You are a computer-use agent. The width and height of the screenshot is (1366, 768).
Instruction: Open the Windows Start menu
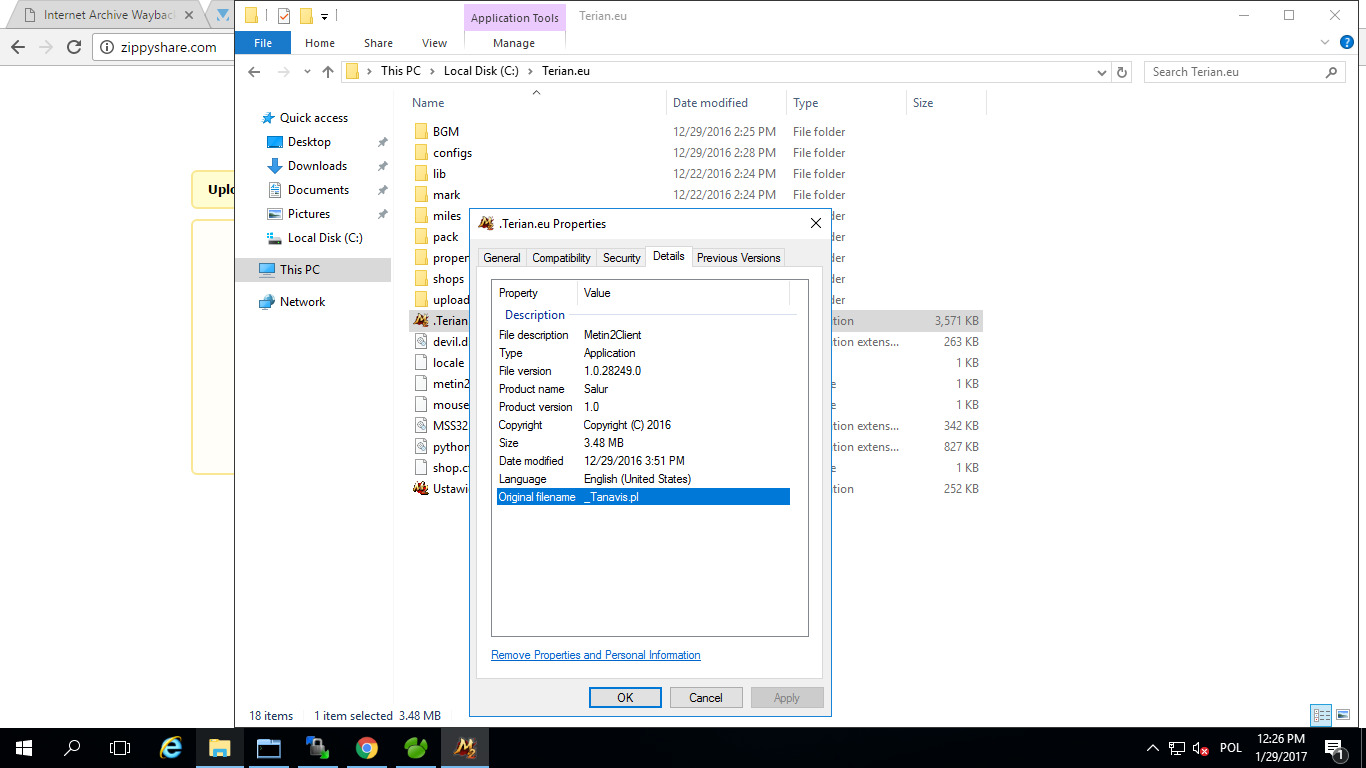23,747
